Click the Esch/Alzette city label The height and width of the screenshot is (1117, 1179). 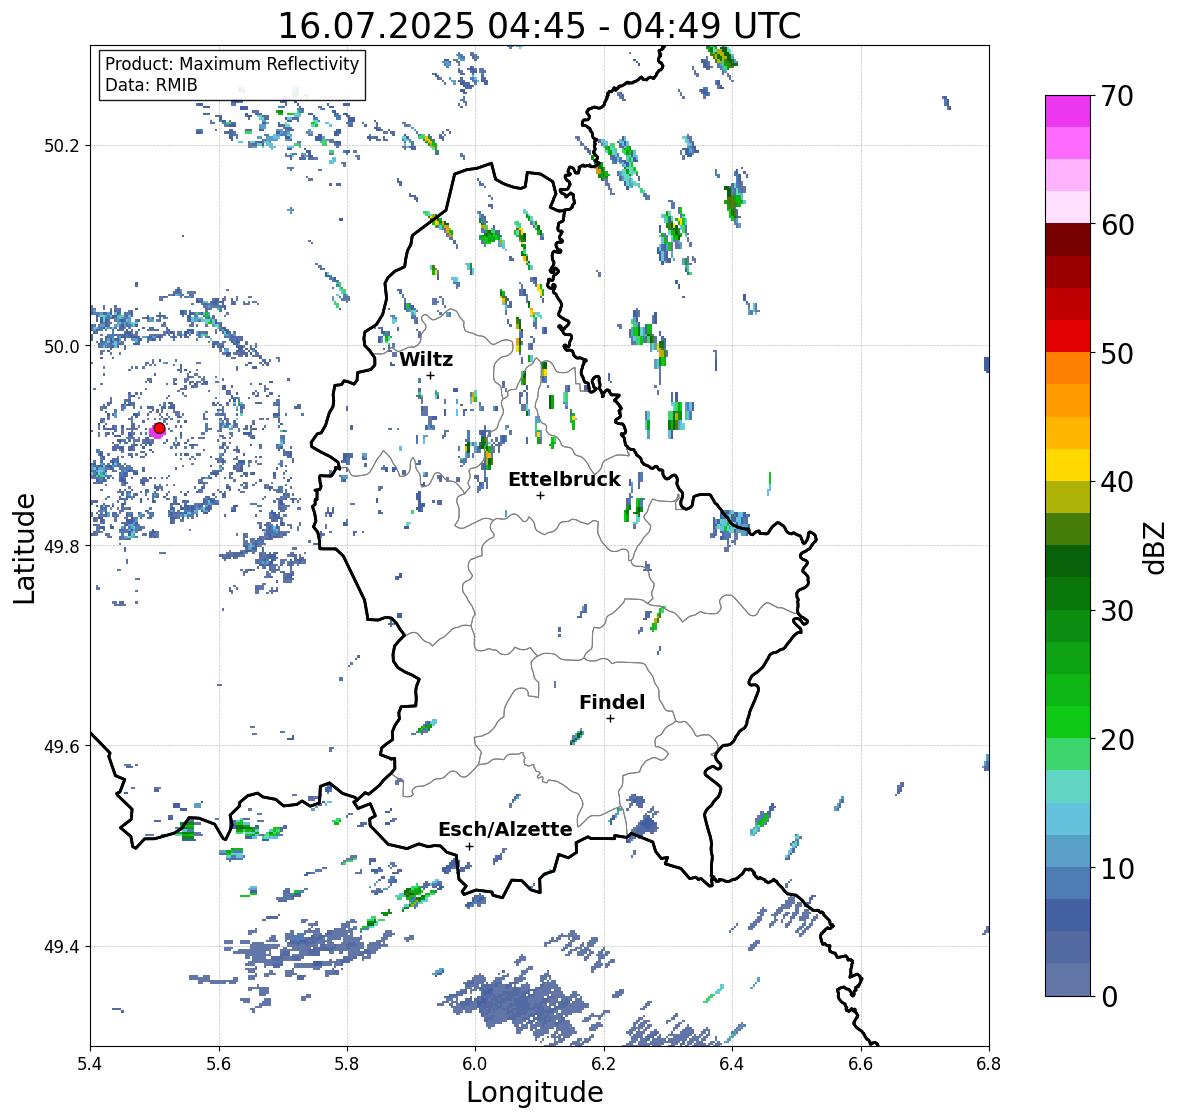[x=505, y=829]
